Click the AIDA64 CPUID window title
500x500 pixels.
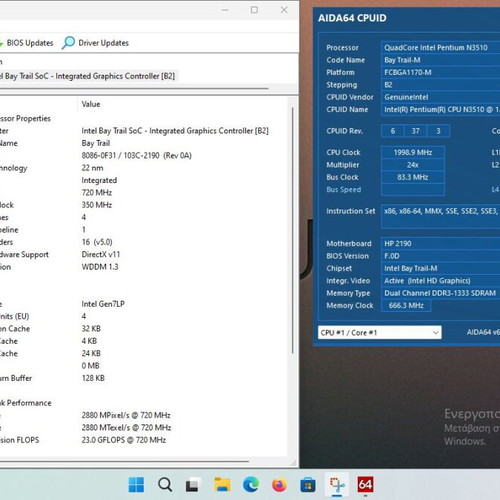(352, 18)
